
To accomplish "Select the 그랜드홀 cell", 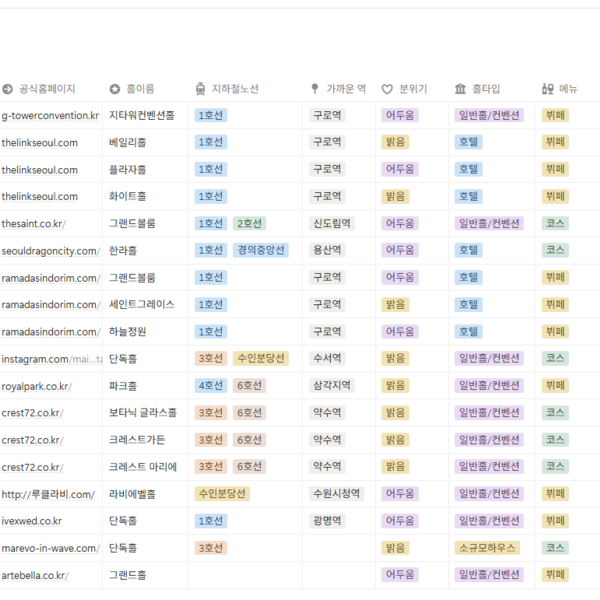I will pyautogui.click(x=145, y=575).
